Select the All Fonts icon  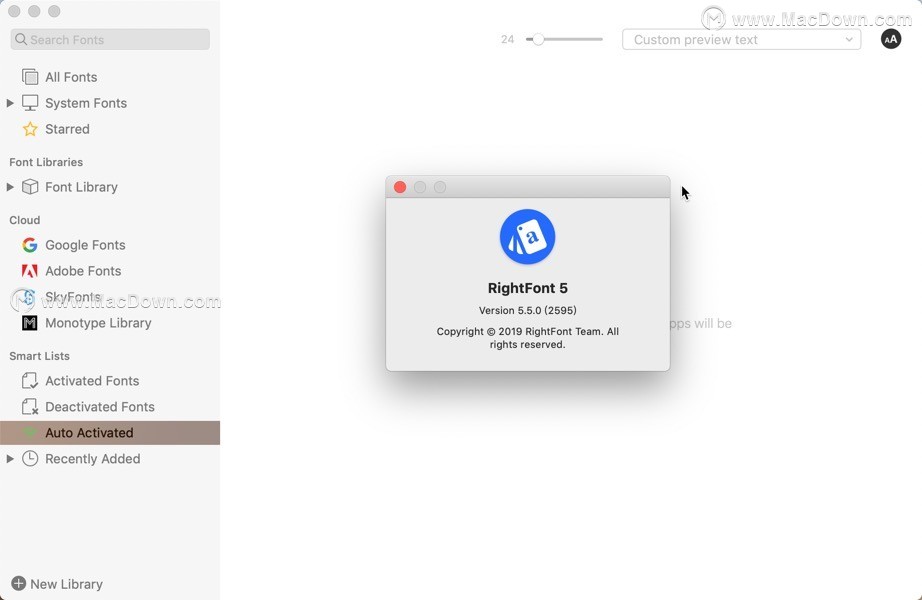point(30,77)
